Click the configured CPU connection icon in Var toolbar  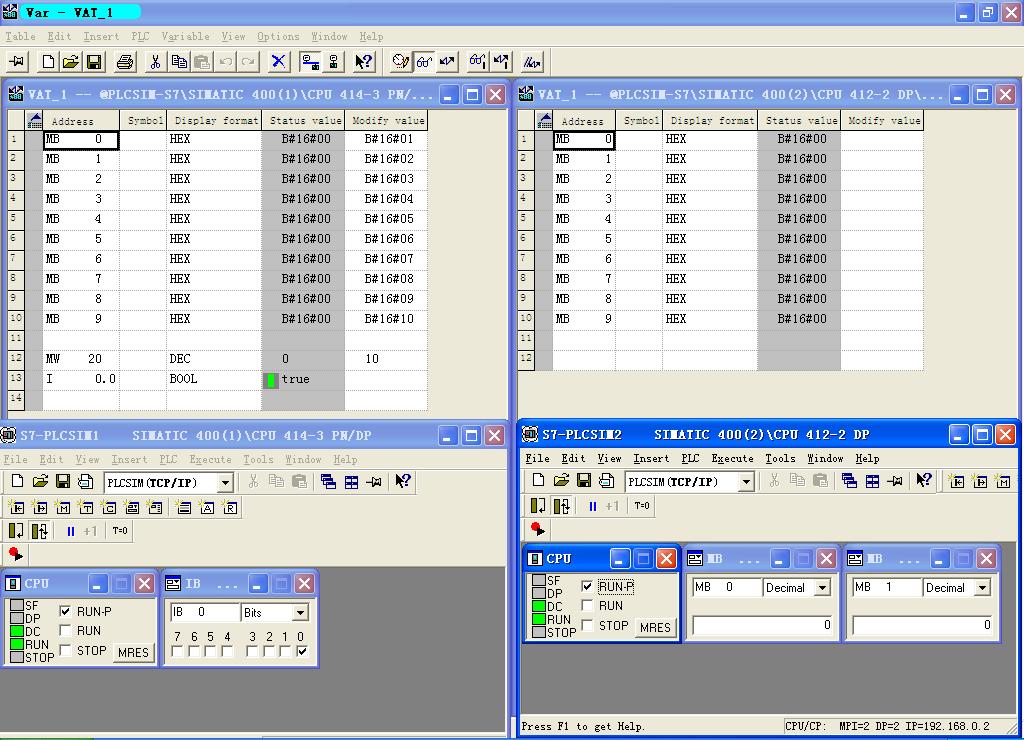coord(310,62)
